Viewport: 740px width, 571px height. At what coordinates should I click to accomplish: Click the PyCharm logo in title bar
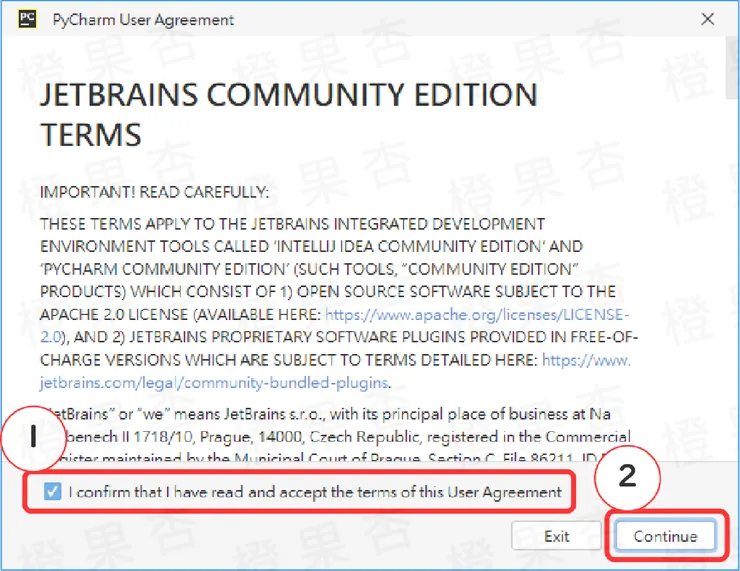pyautogui.click(x=27, y=19)
